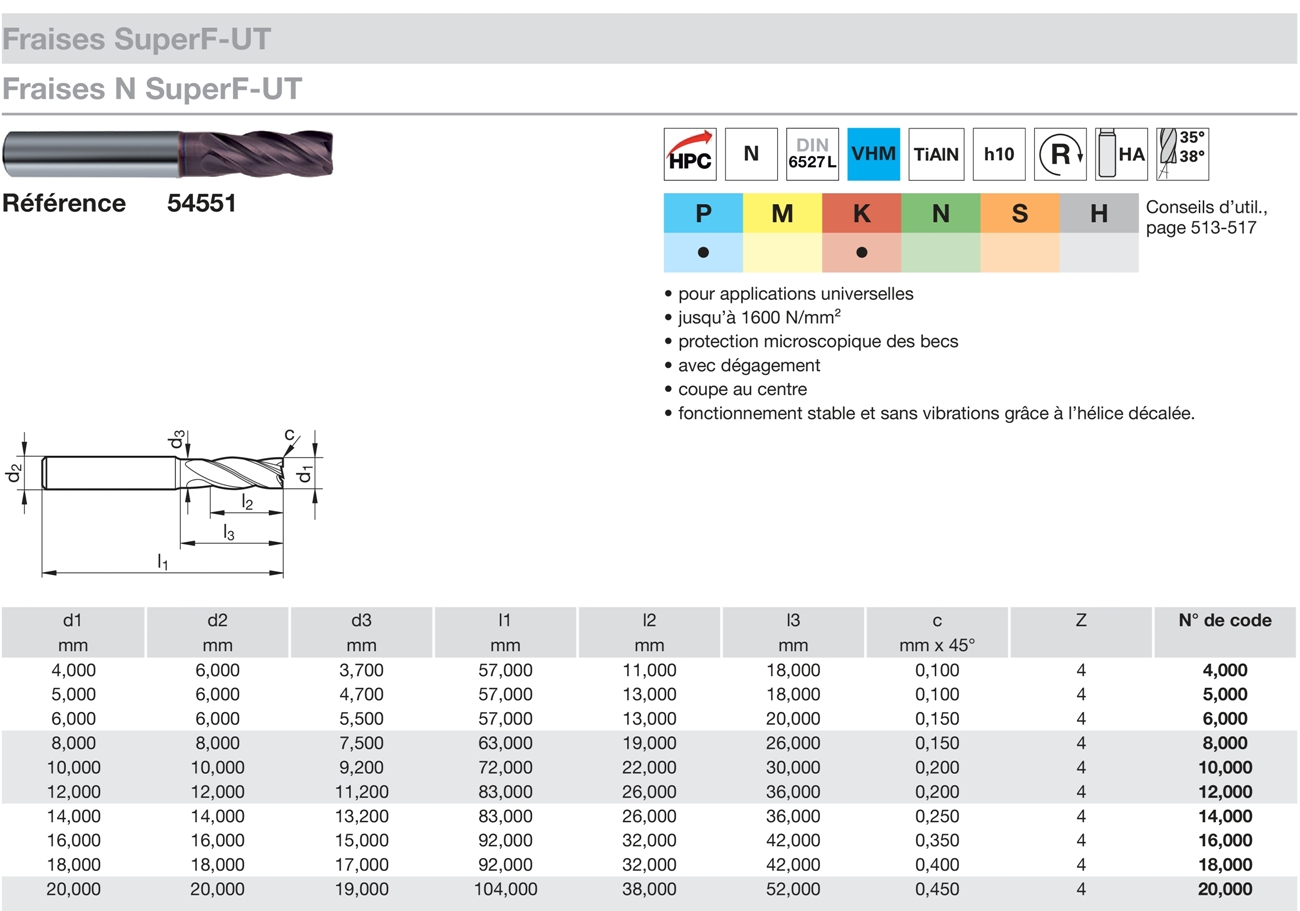Select the 'Fraises N SuperF-UT' subtitle

(152, 90)
